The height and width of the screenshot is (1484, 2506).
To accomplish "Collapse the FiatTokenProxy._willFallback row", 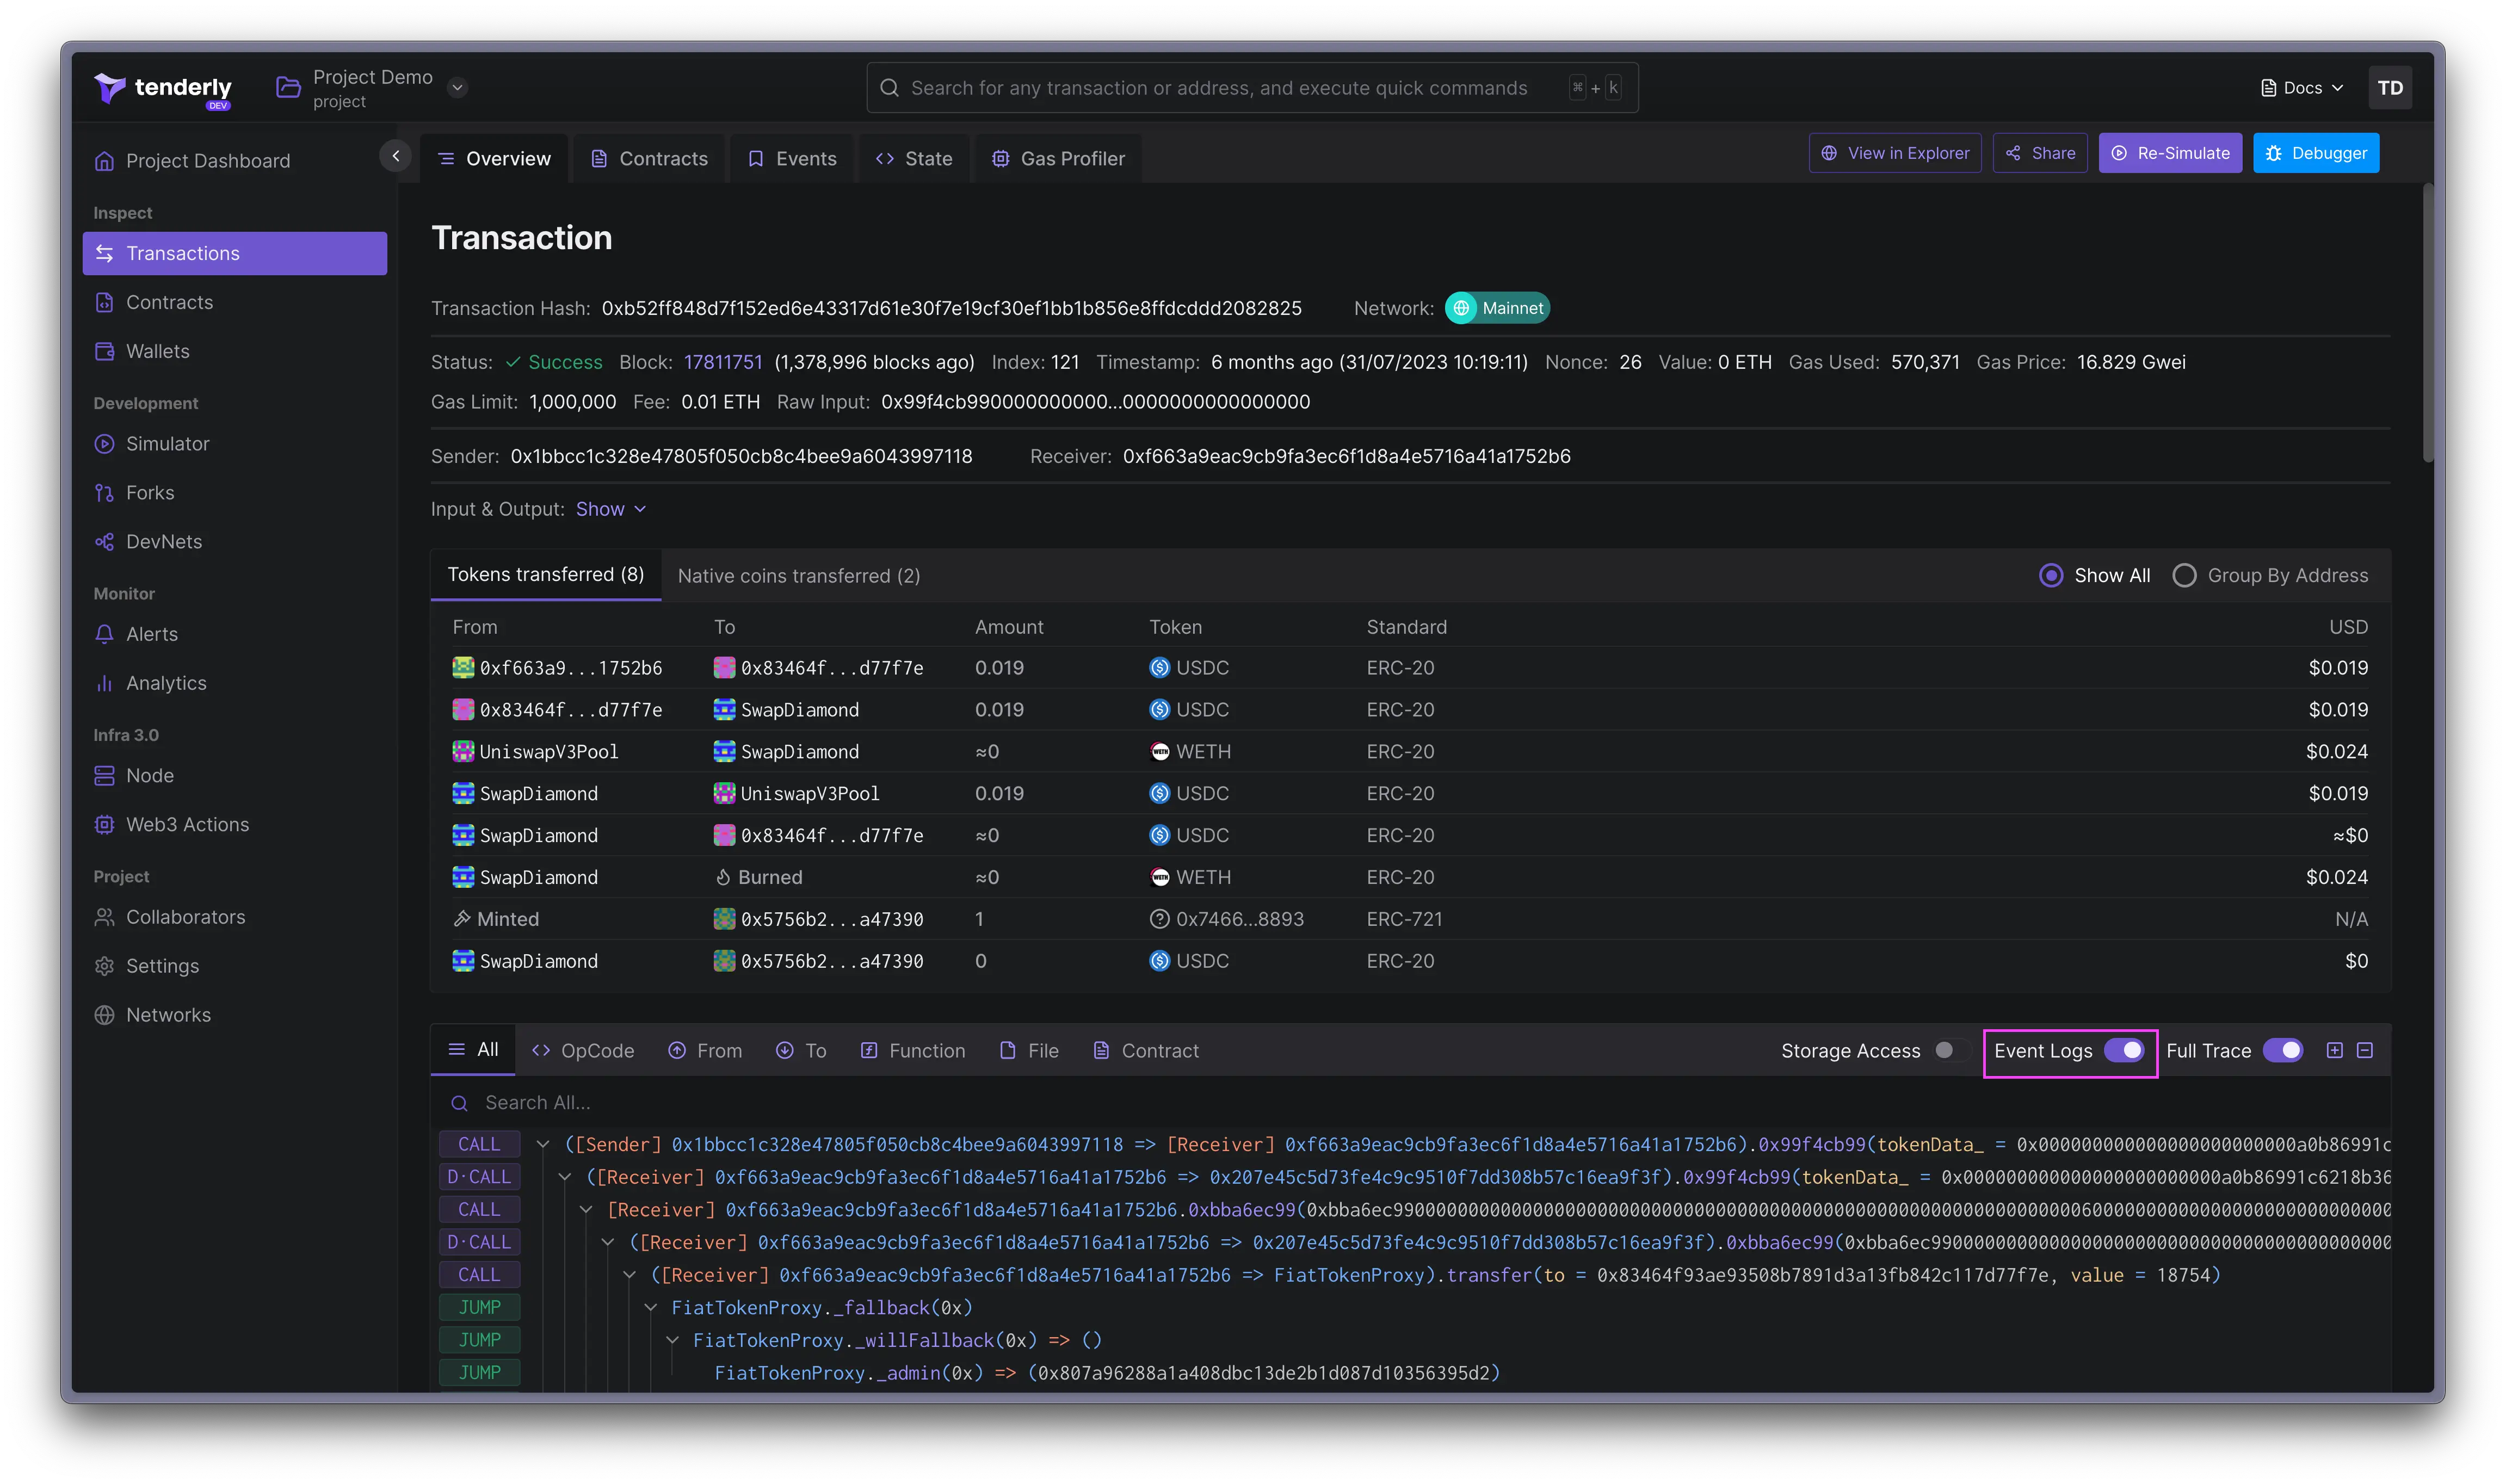I will pyautogui.click(x=673, y=1340).
